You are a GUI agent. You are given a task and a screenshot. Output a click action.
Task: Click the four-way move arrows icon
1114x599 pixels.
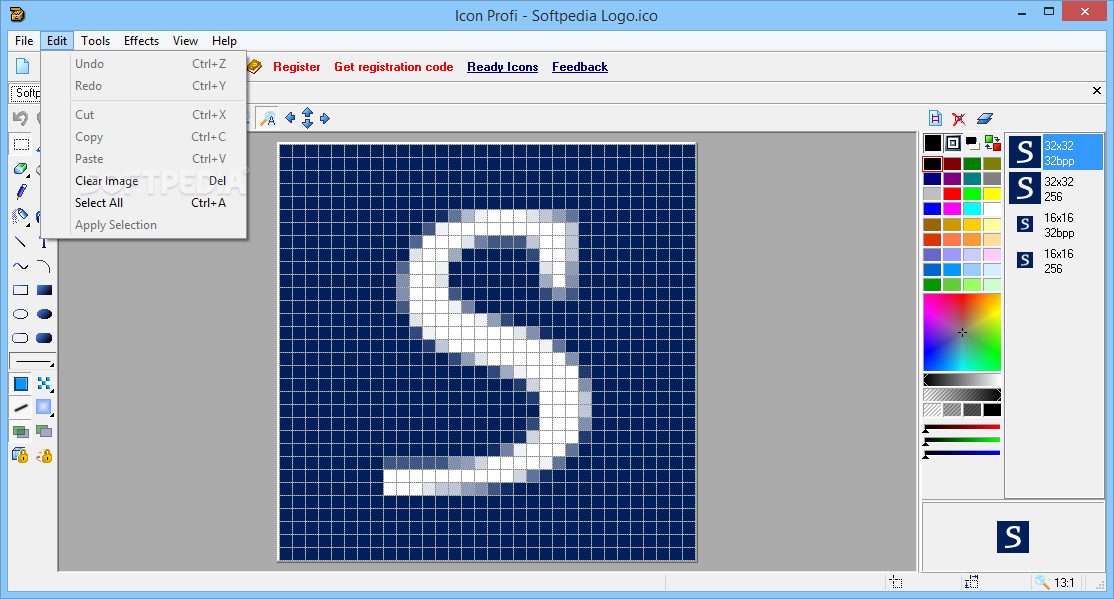(308, 118)
